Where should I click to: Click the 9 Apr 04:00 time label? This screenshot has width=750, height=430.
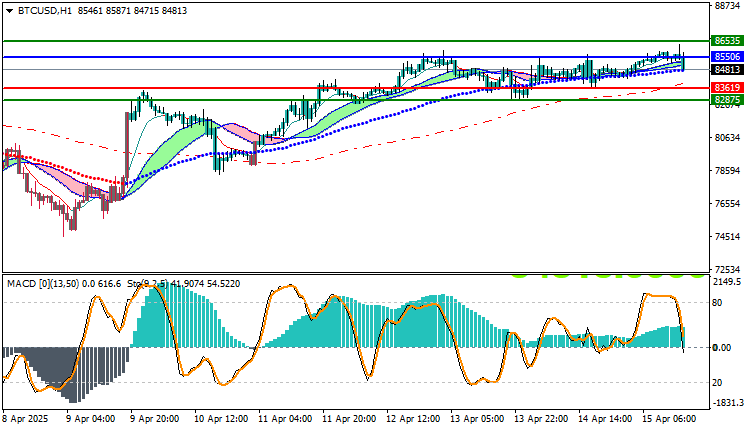coord(90,419)
